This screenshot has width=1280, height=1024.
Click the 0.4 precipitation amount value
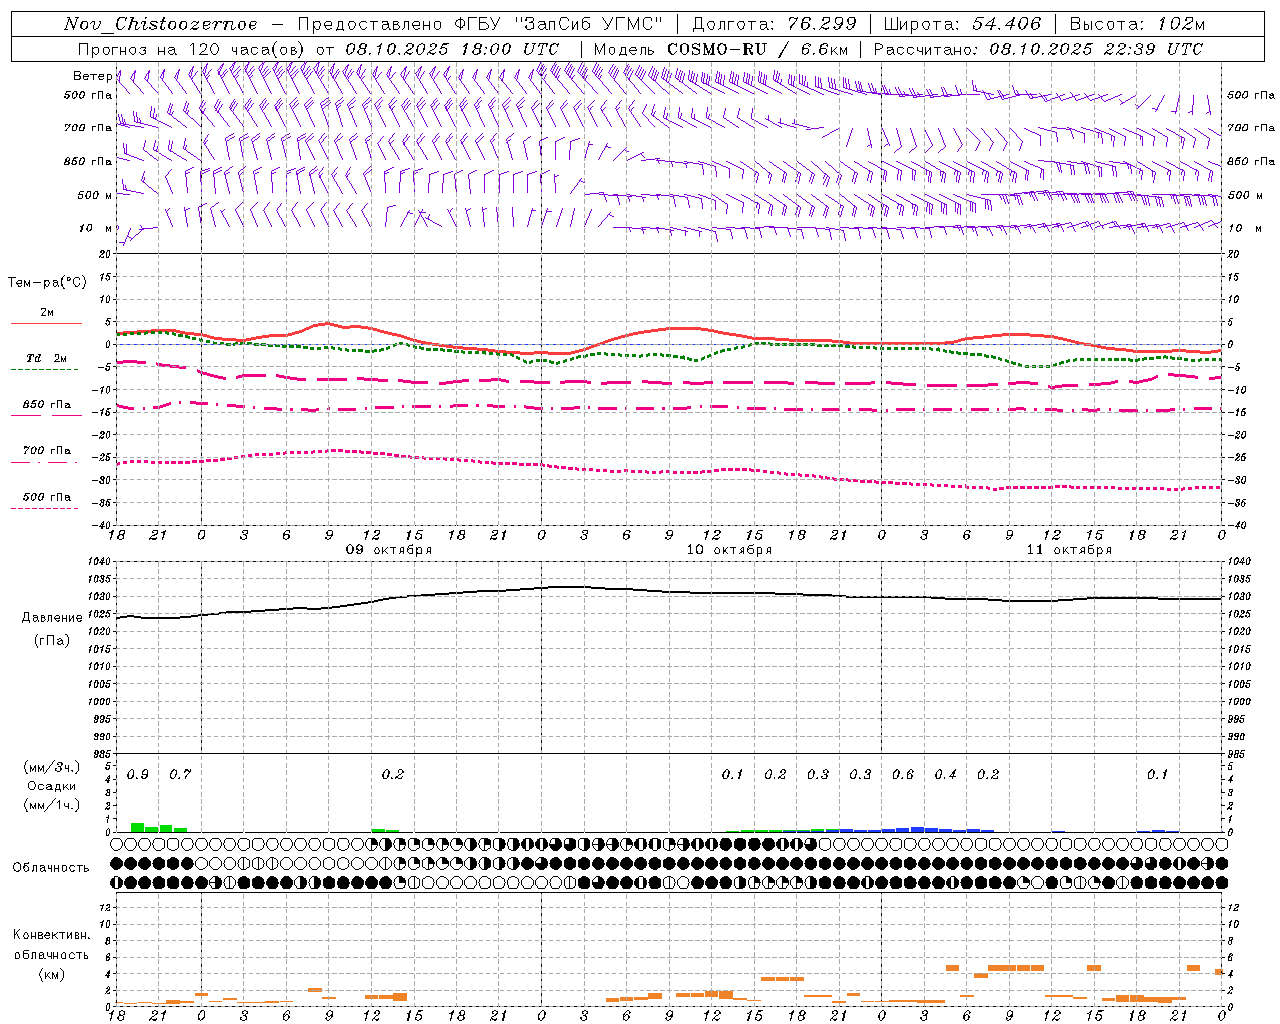click(x=945, y=775)
